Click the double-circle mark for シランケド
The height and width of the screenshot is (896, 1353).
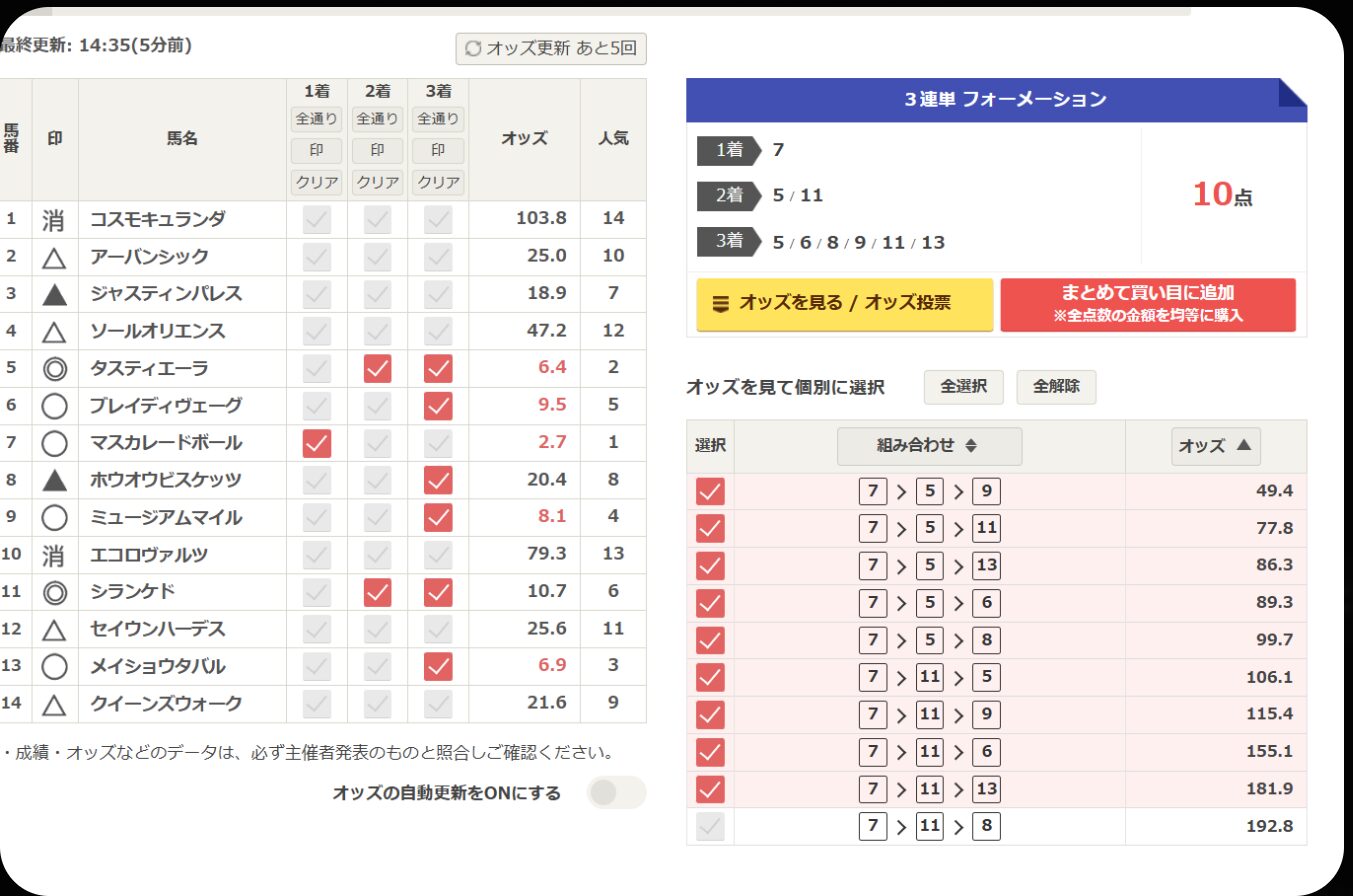tap(55, 592)
